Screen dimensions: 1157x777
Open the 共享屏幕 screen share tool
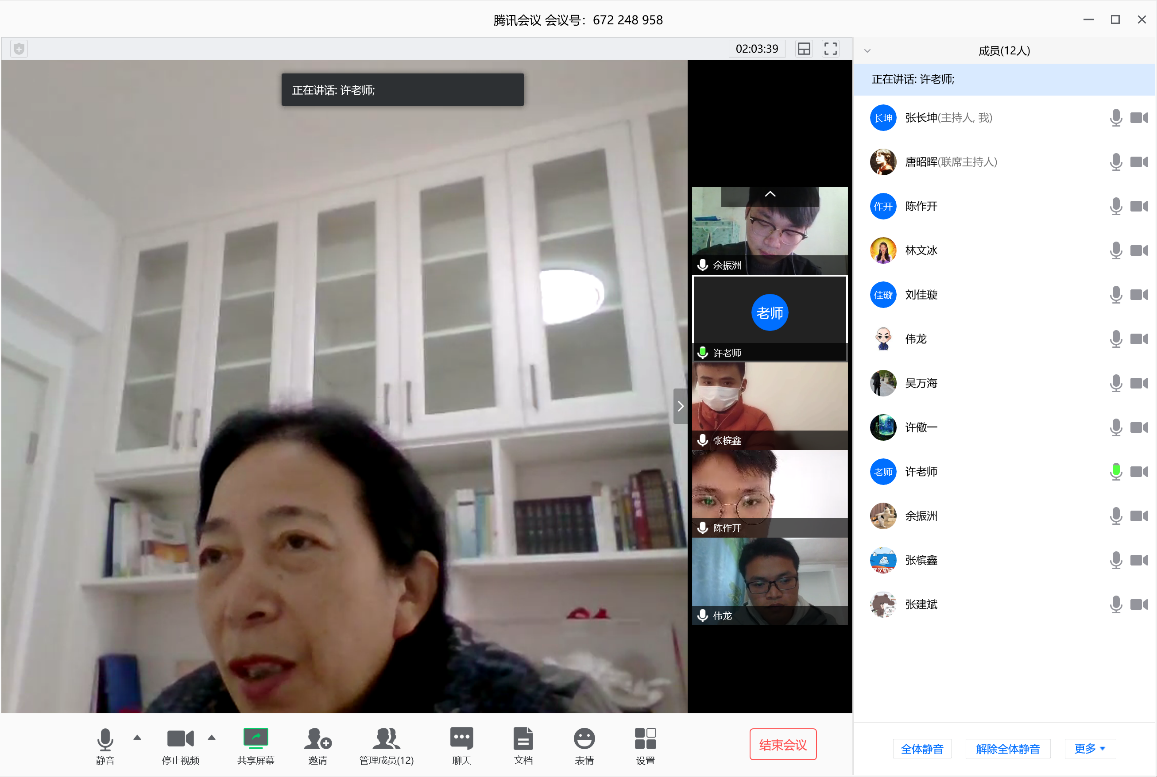pos(256,745)
